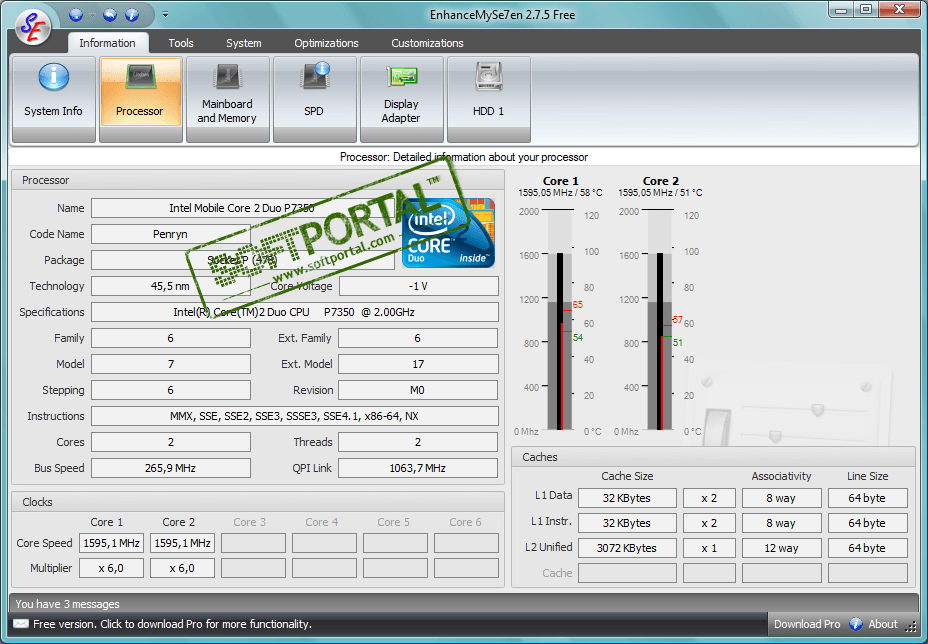This screenshot has width=928, height=644.
Task: Click the Code Name field 'Penryn'
Action: tap(170, 234)
